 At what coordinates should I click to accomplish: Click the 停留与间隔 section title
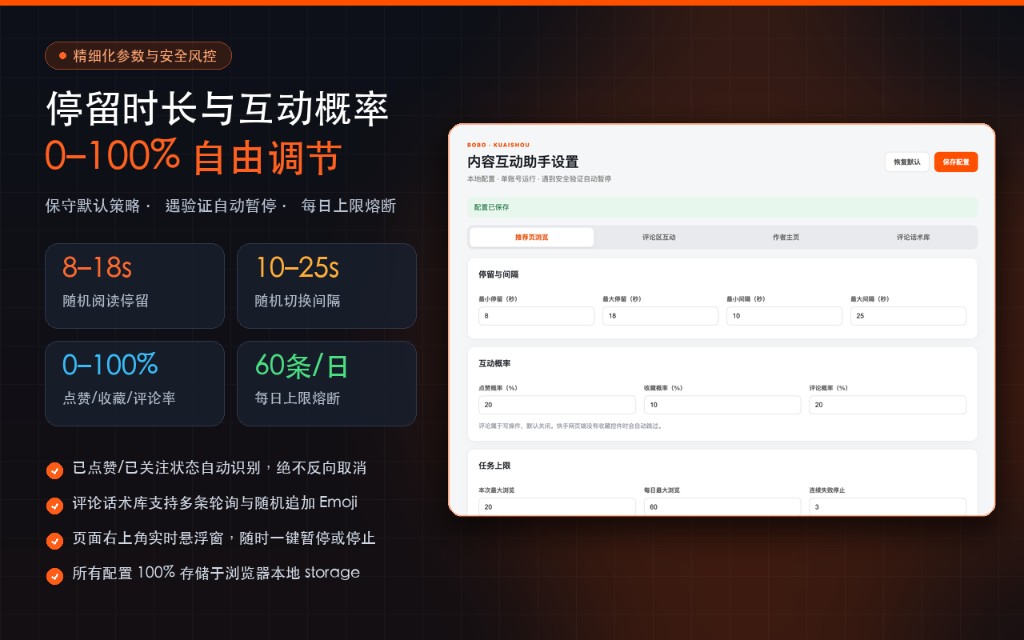pos(498,274)
